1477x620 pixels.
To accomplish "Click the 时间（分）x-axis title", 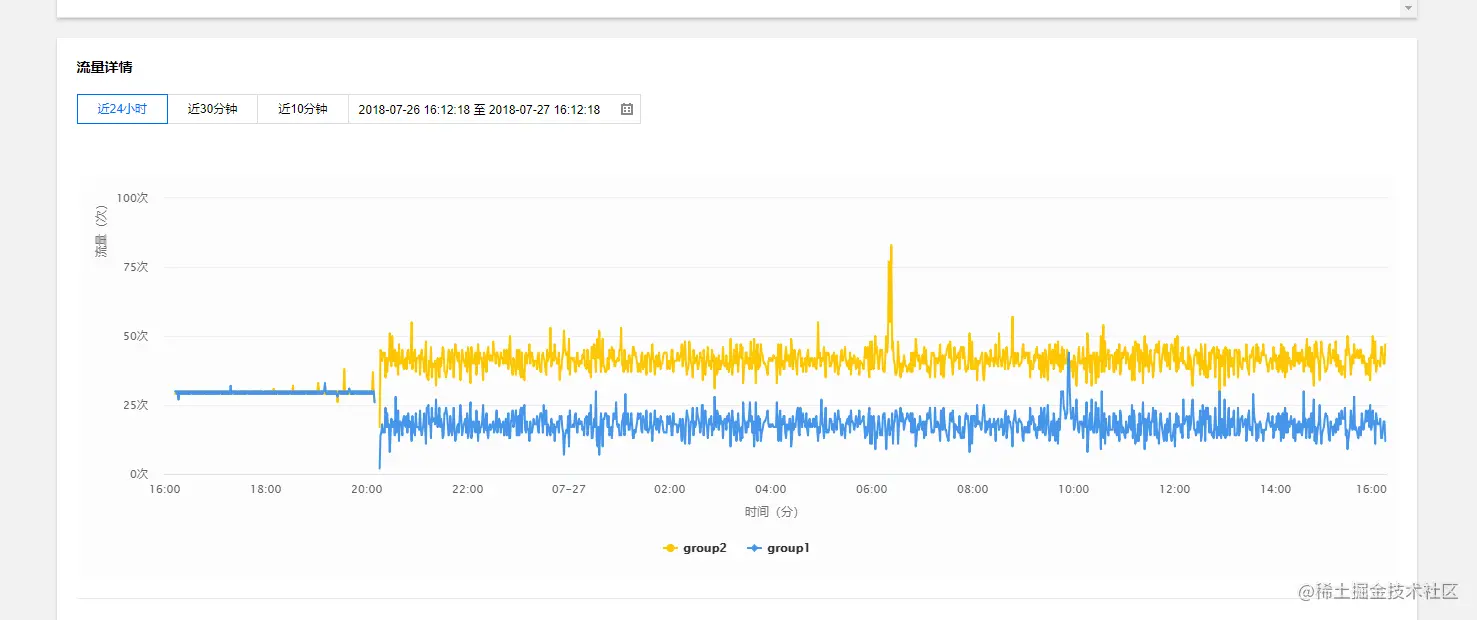I will pyautogui.click(x=771, y=512).
